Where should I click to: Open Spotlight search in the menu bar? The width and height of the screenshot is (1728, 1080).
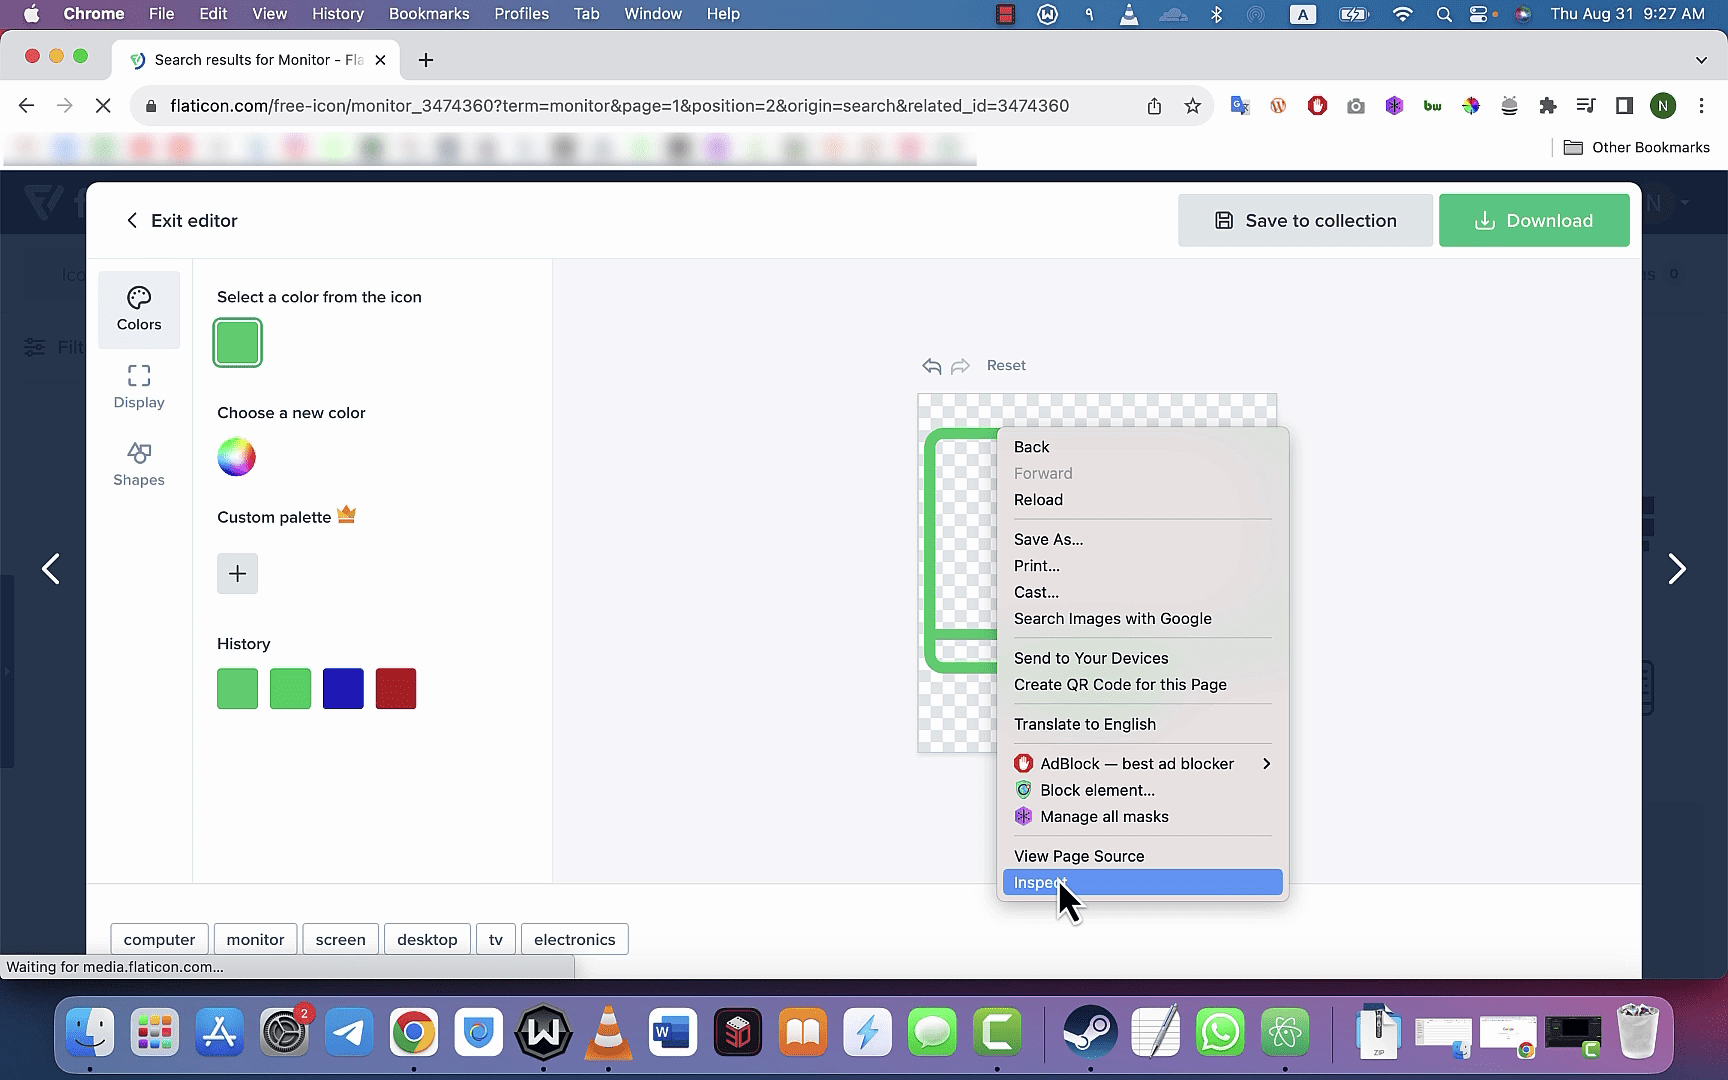coord(1444,14)
